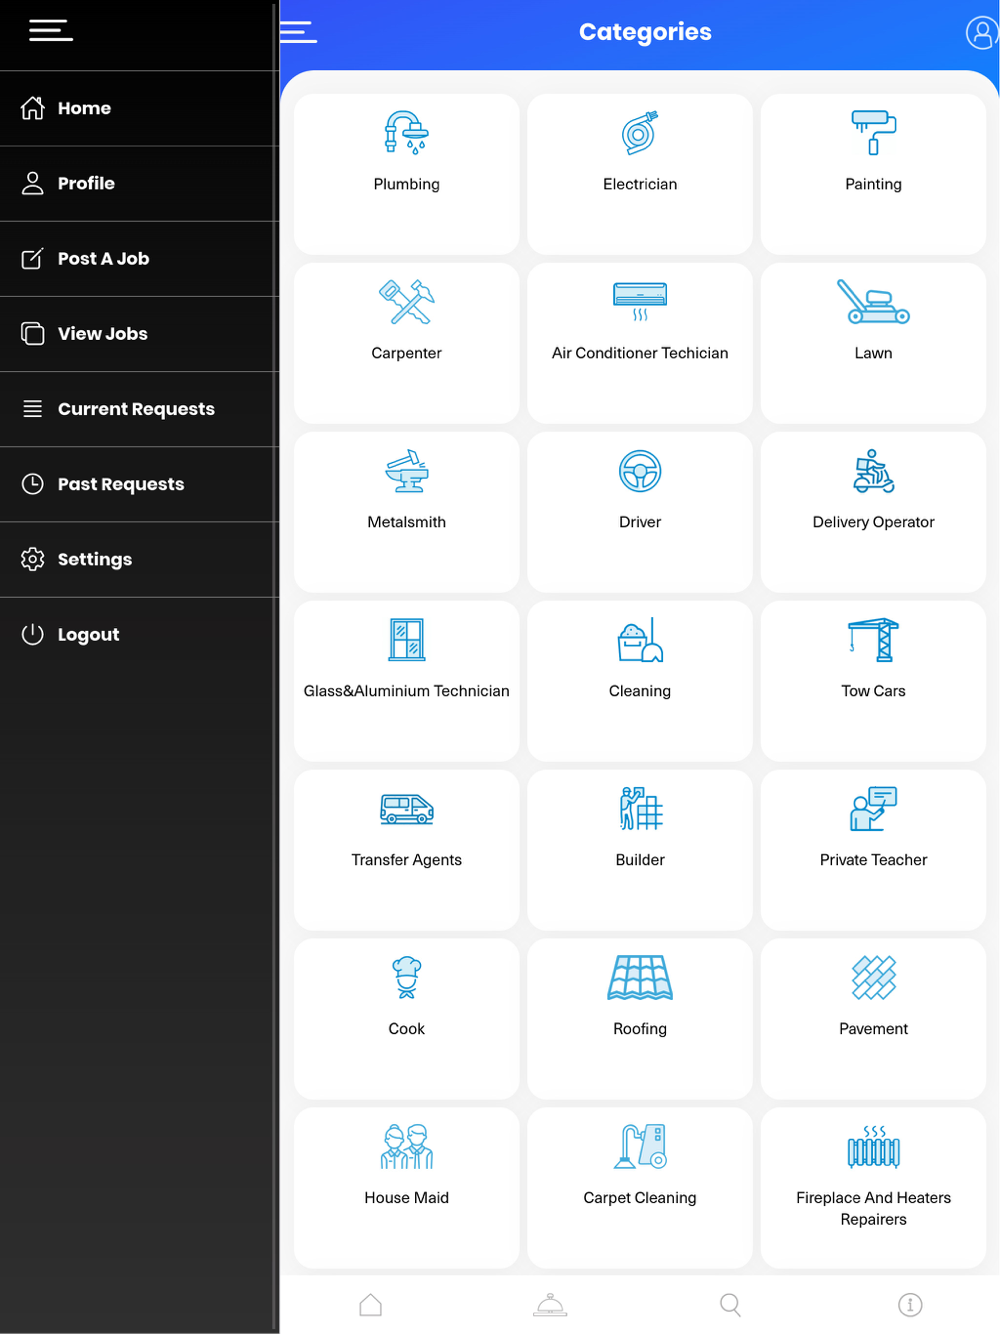Tap the info icon in bottom bar
The height and width of the screenshot is (1334, 1000).
[x=910, y=1305]
